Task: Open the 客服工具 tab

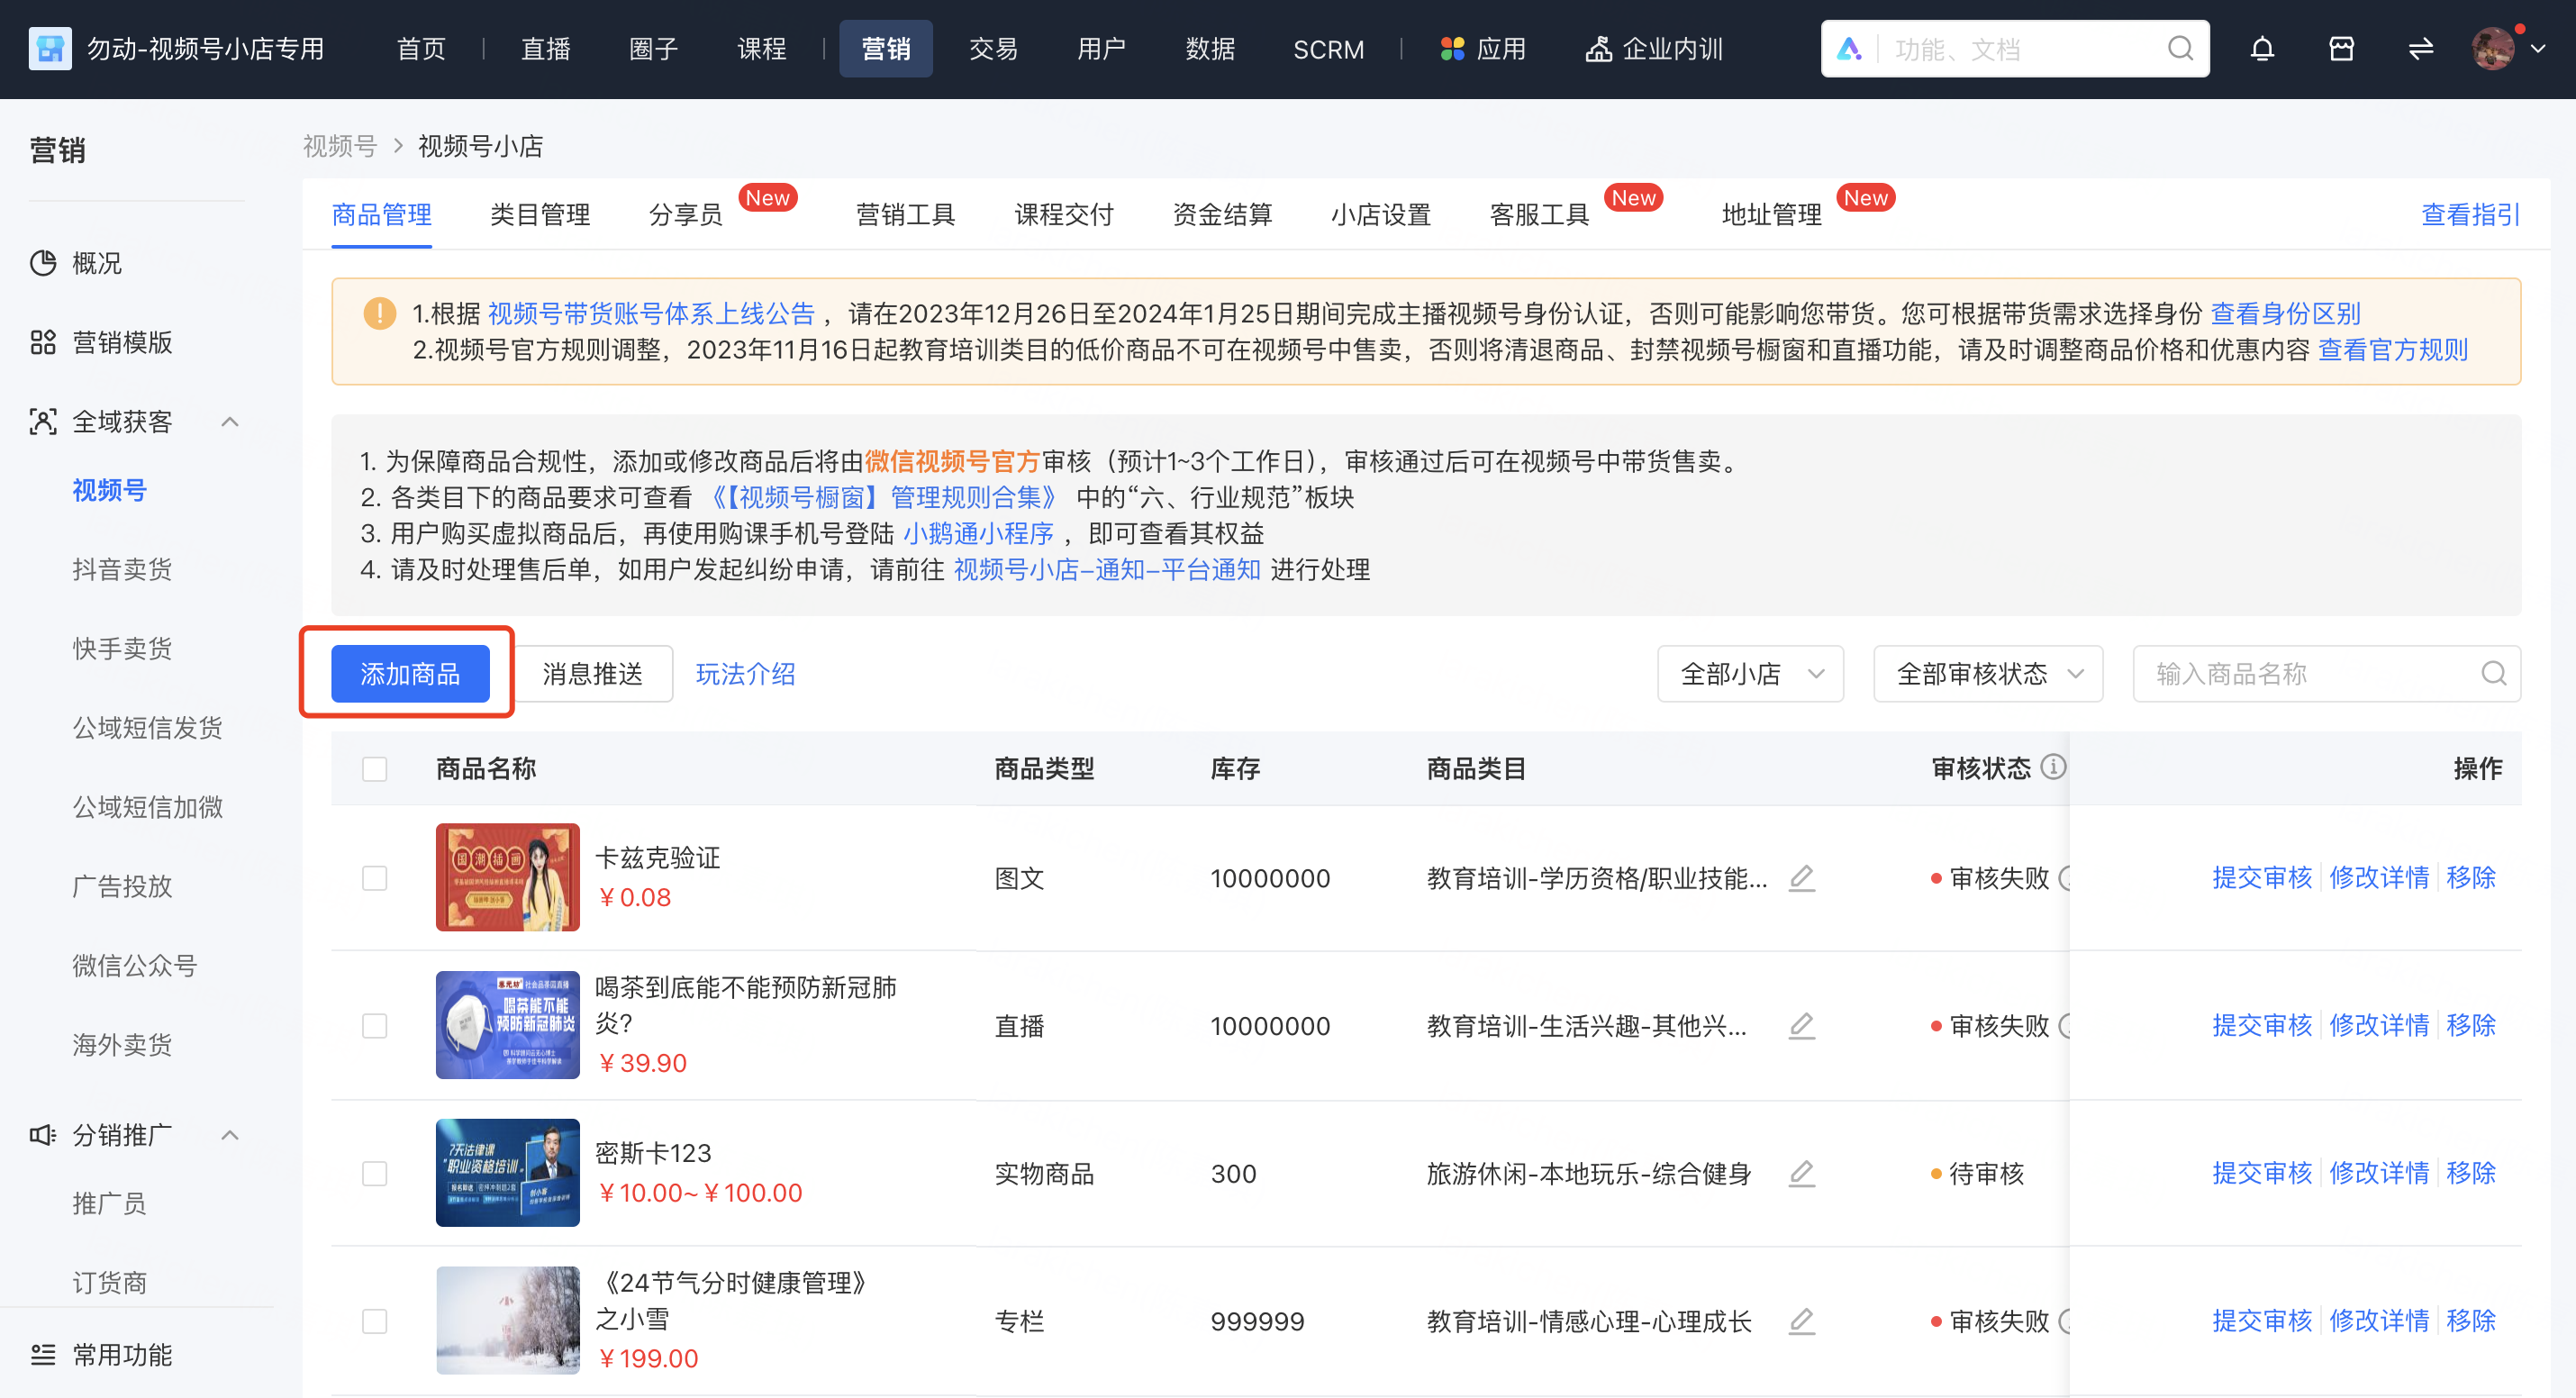Action: pos(1539,214)
